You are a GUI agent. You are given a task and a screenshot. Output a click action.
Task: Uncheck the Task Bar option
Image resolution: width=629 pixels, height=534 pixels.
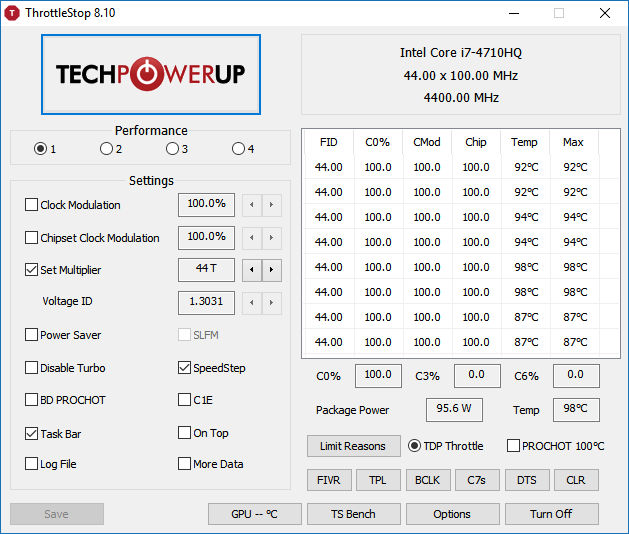31,433
